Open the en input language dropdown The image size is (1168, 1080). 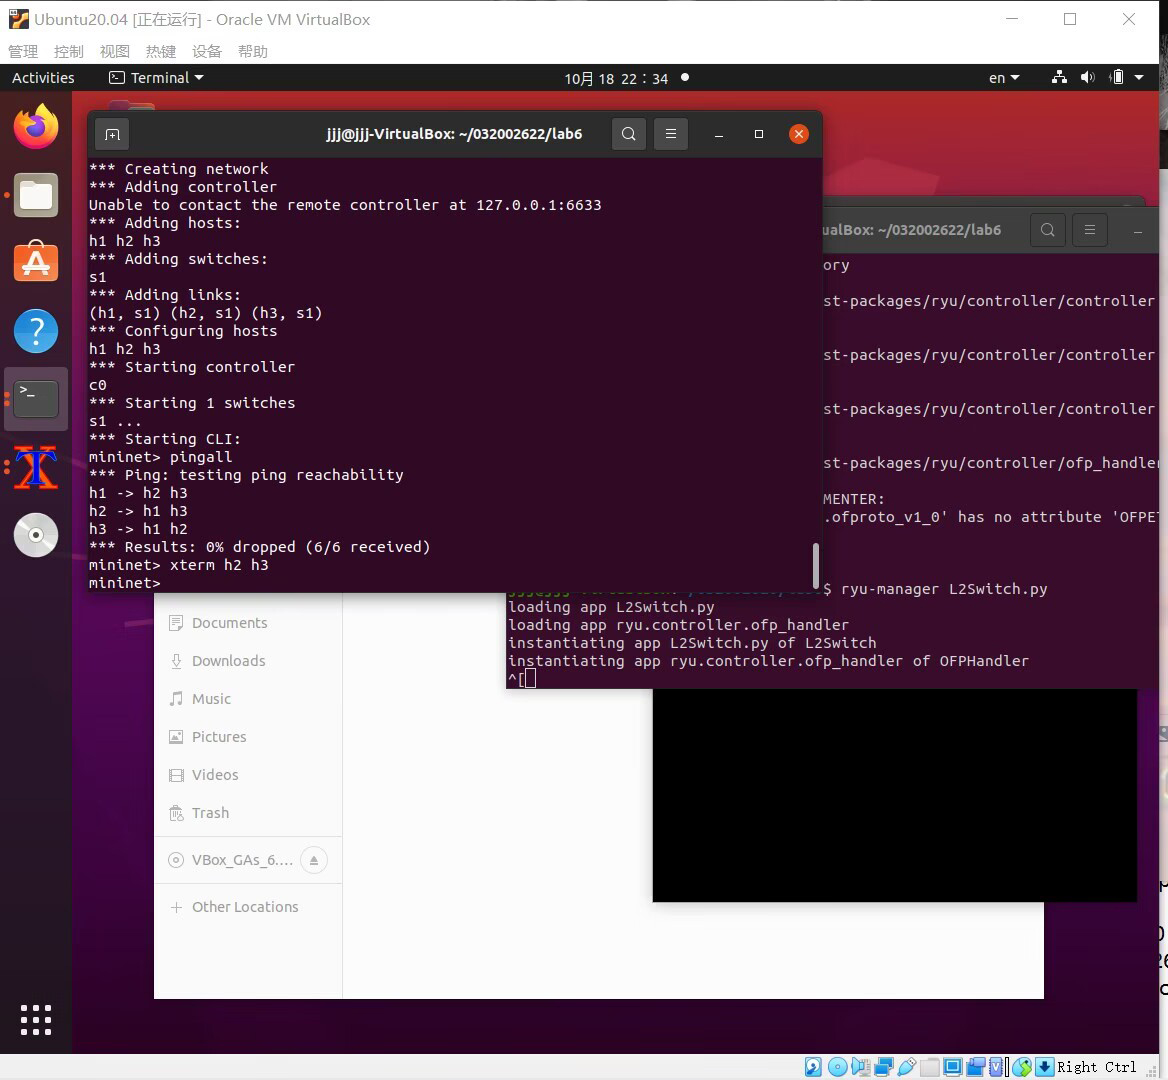(1004, 77)
